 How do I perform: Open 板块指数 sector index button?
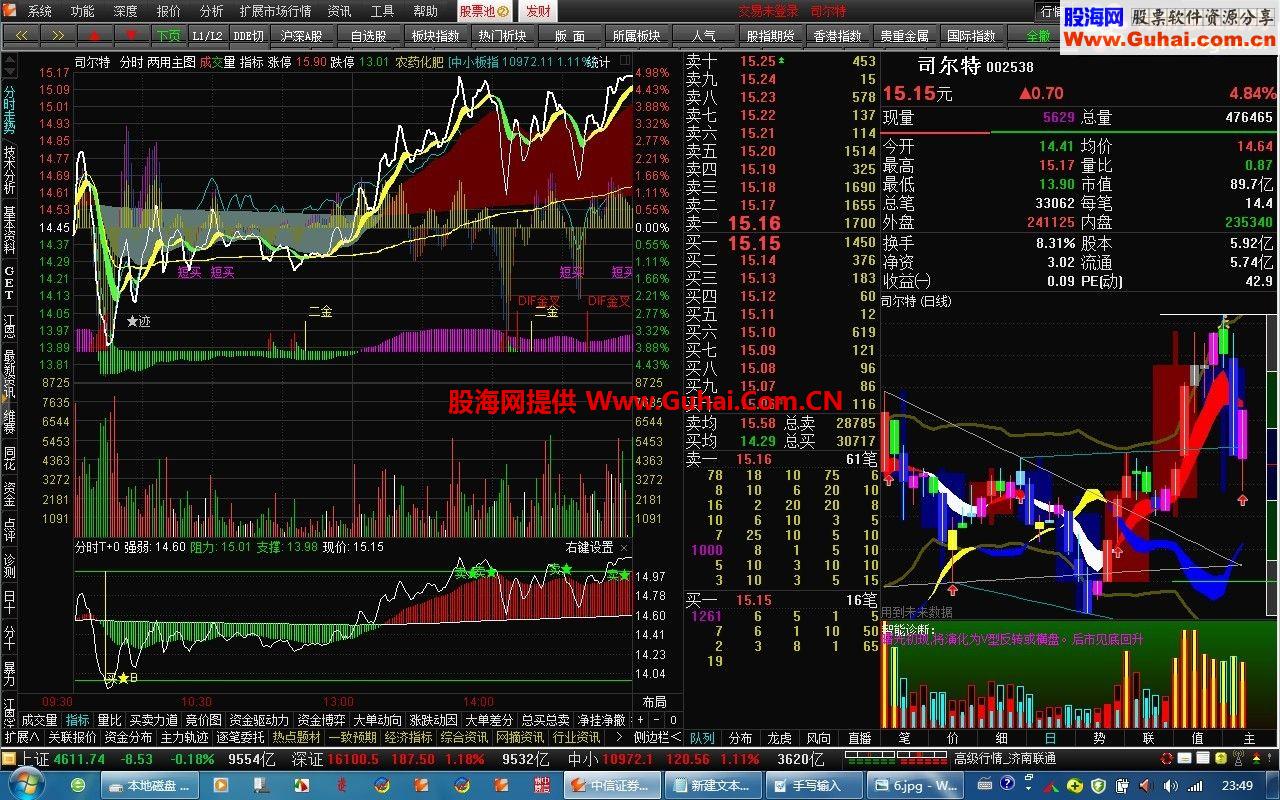pos(435,35)
